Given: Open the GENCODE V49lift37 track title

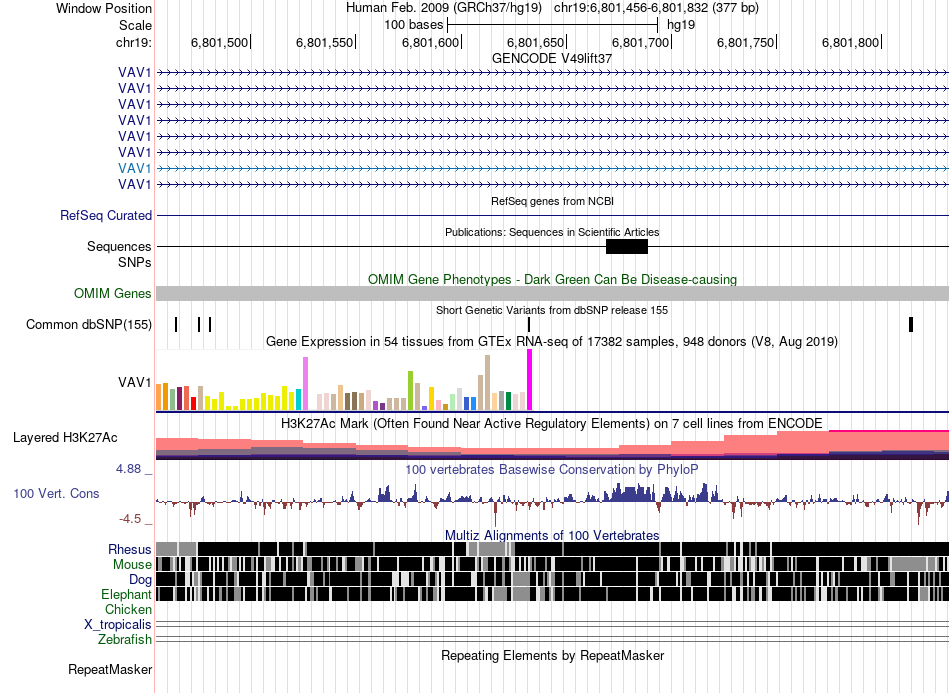Looking at the screenshot, I should pyautogui.click(x=551, y=58).
